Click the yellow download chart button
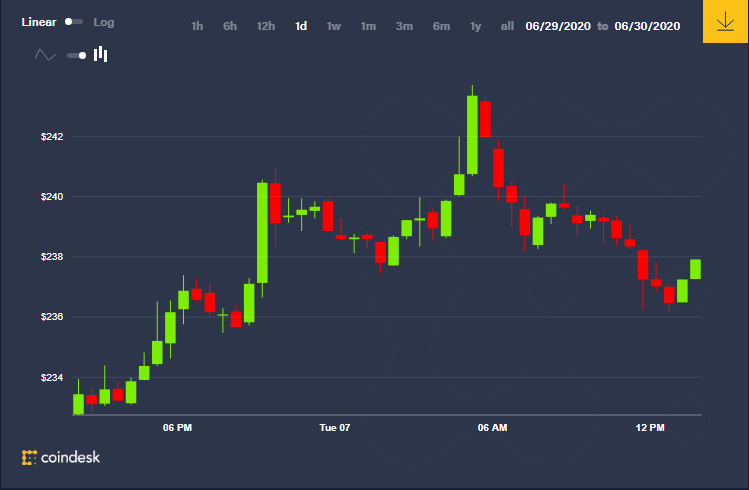The height and width of the screenshot is (490, 749). tap(725, 21)
